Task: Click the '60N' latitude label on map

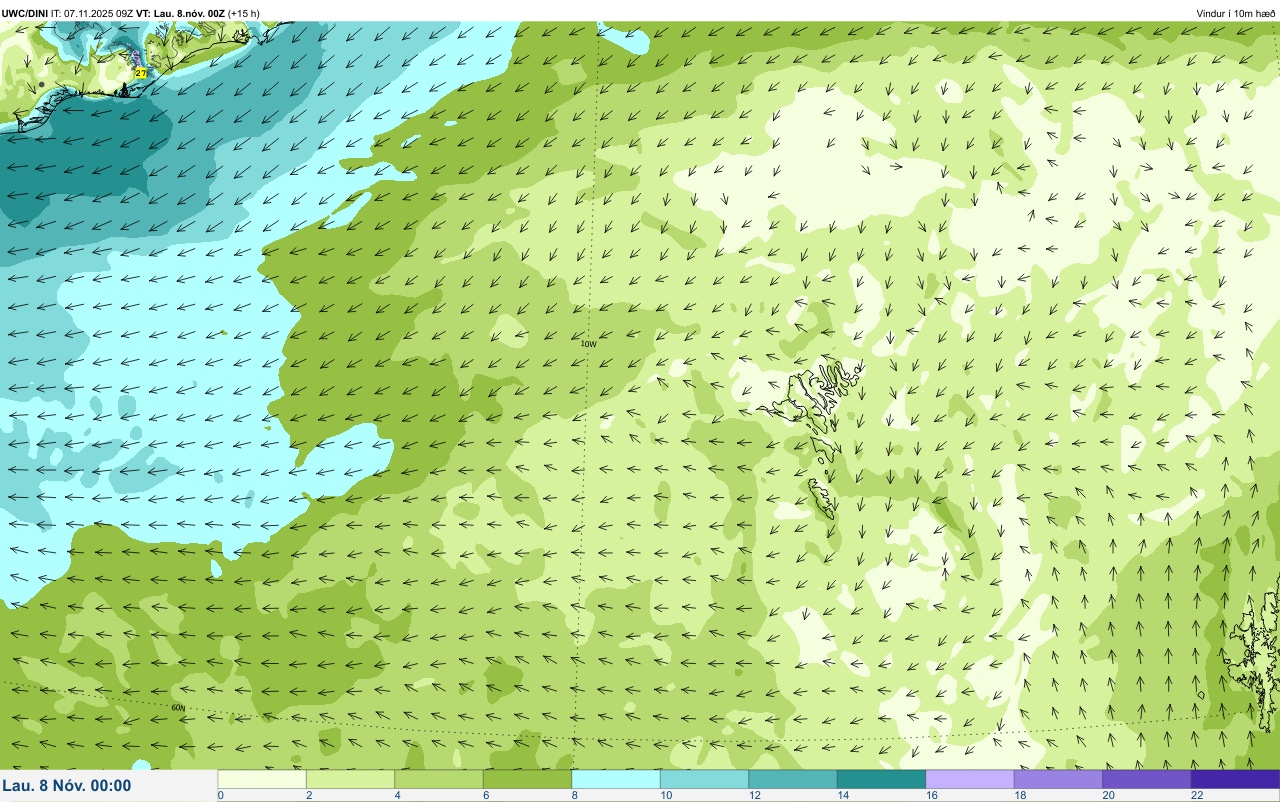Action: click(x=178, y=707)
